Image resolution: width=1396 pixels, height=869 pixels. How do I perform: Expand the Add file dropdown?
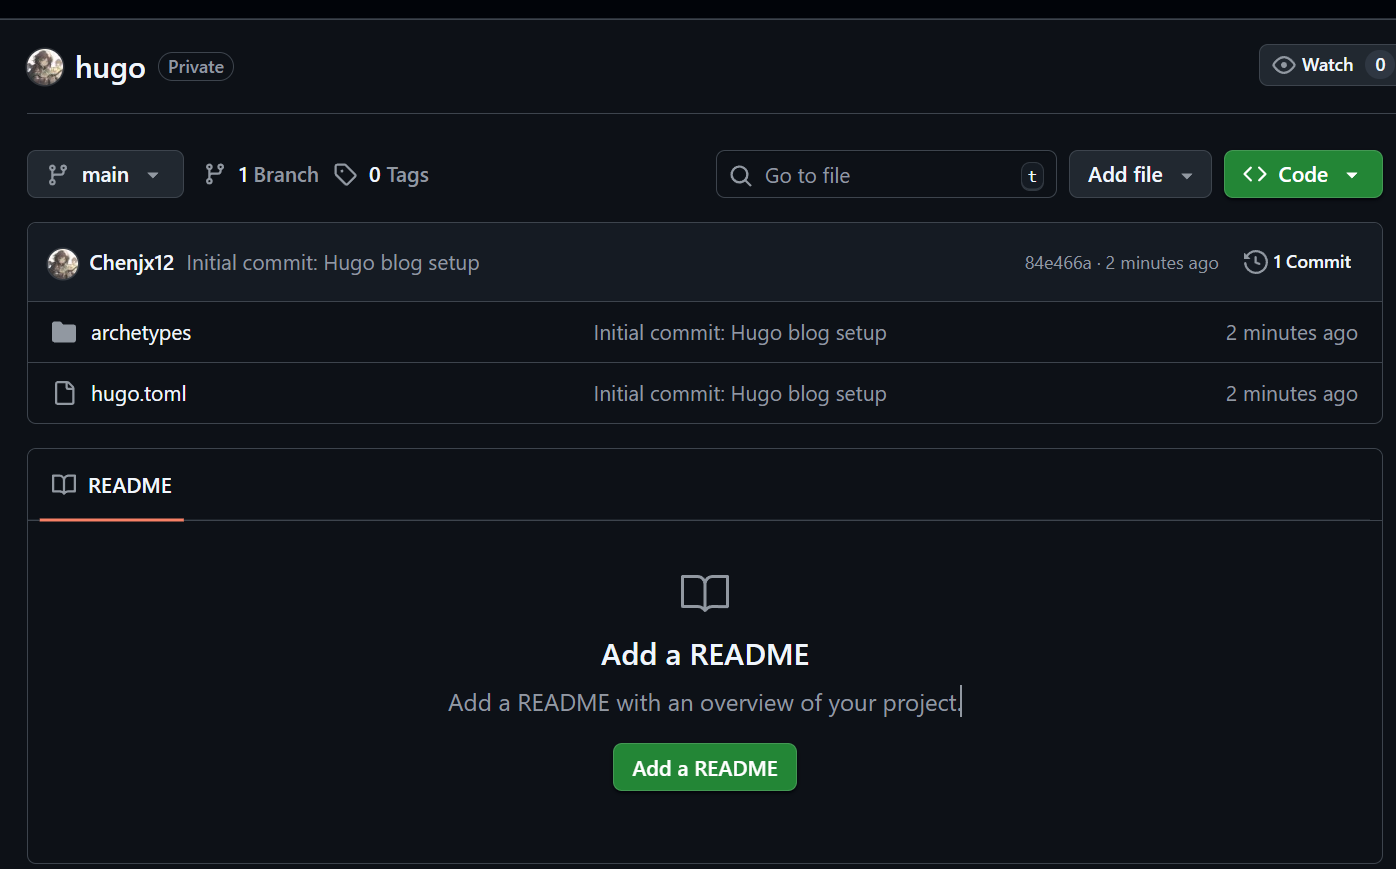click(1140, 174)
